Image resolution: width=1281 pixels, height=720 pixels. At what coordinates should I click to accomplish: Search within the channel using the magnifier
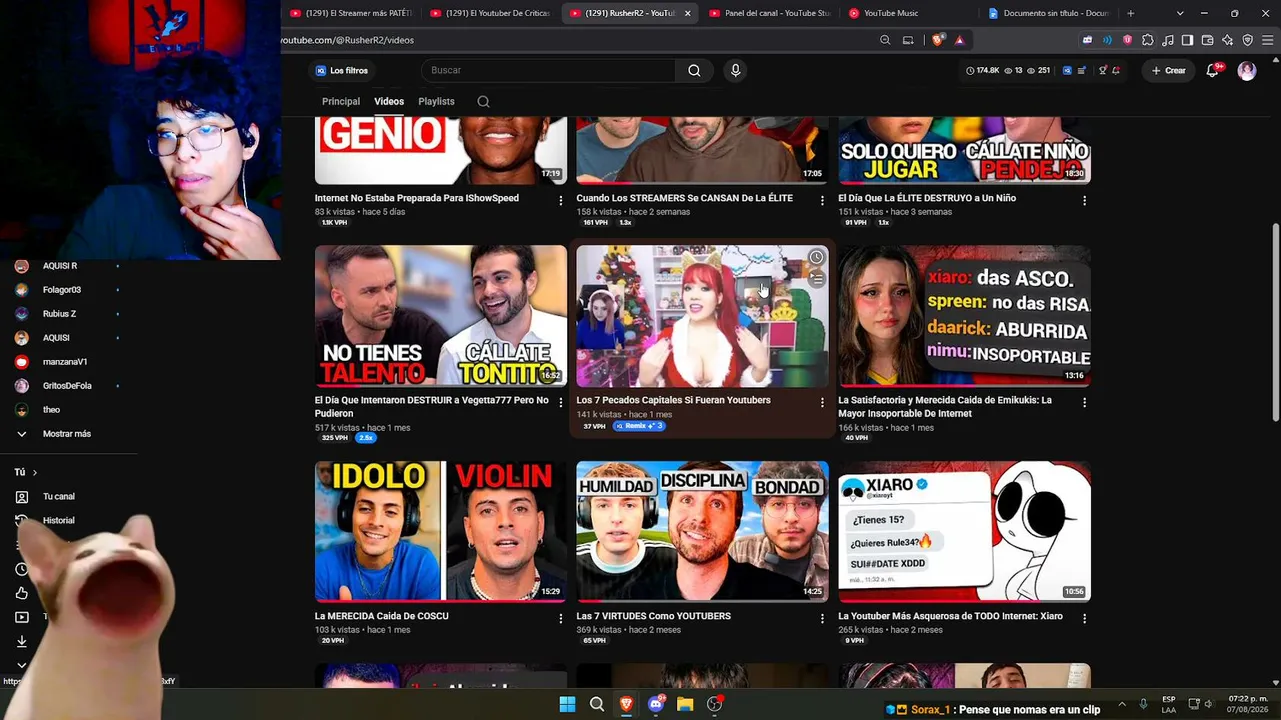click(x=483, y=102)
